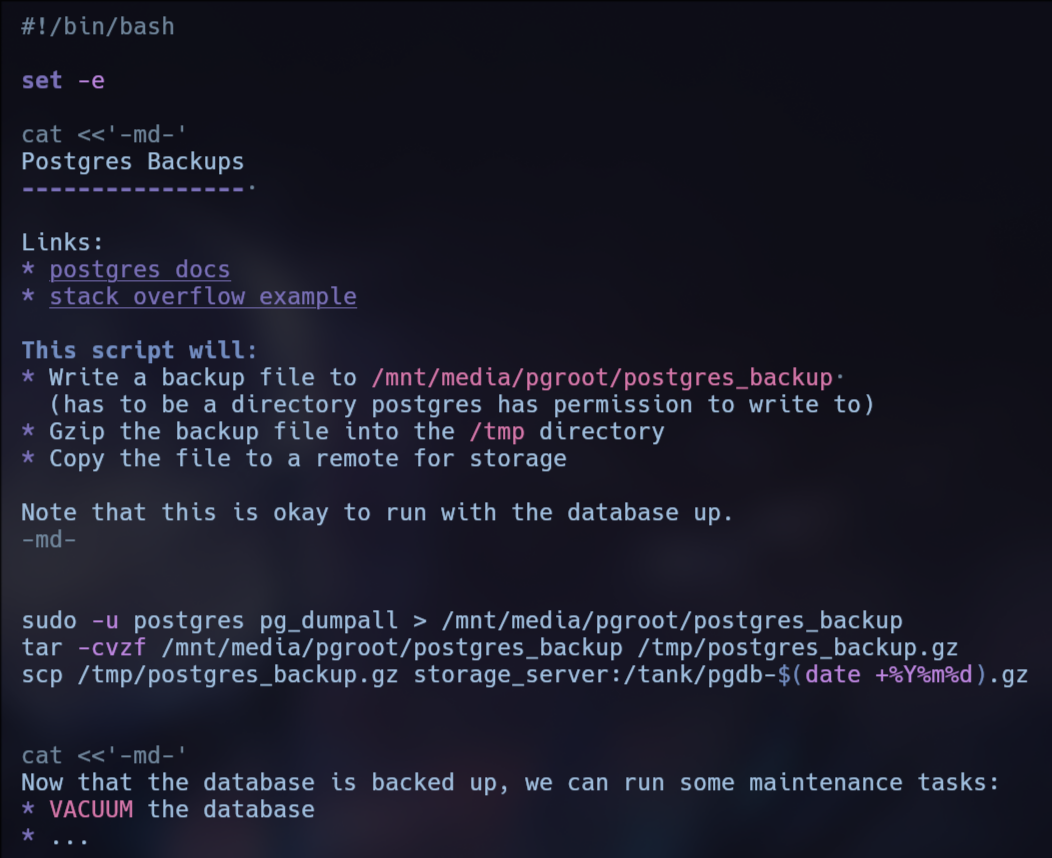Place cursor on the set -e line
The height and width of the screenshot is (858, 1052).
click(62, 81)
